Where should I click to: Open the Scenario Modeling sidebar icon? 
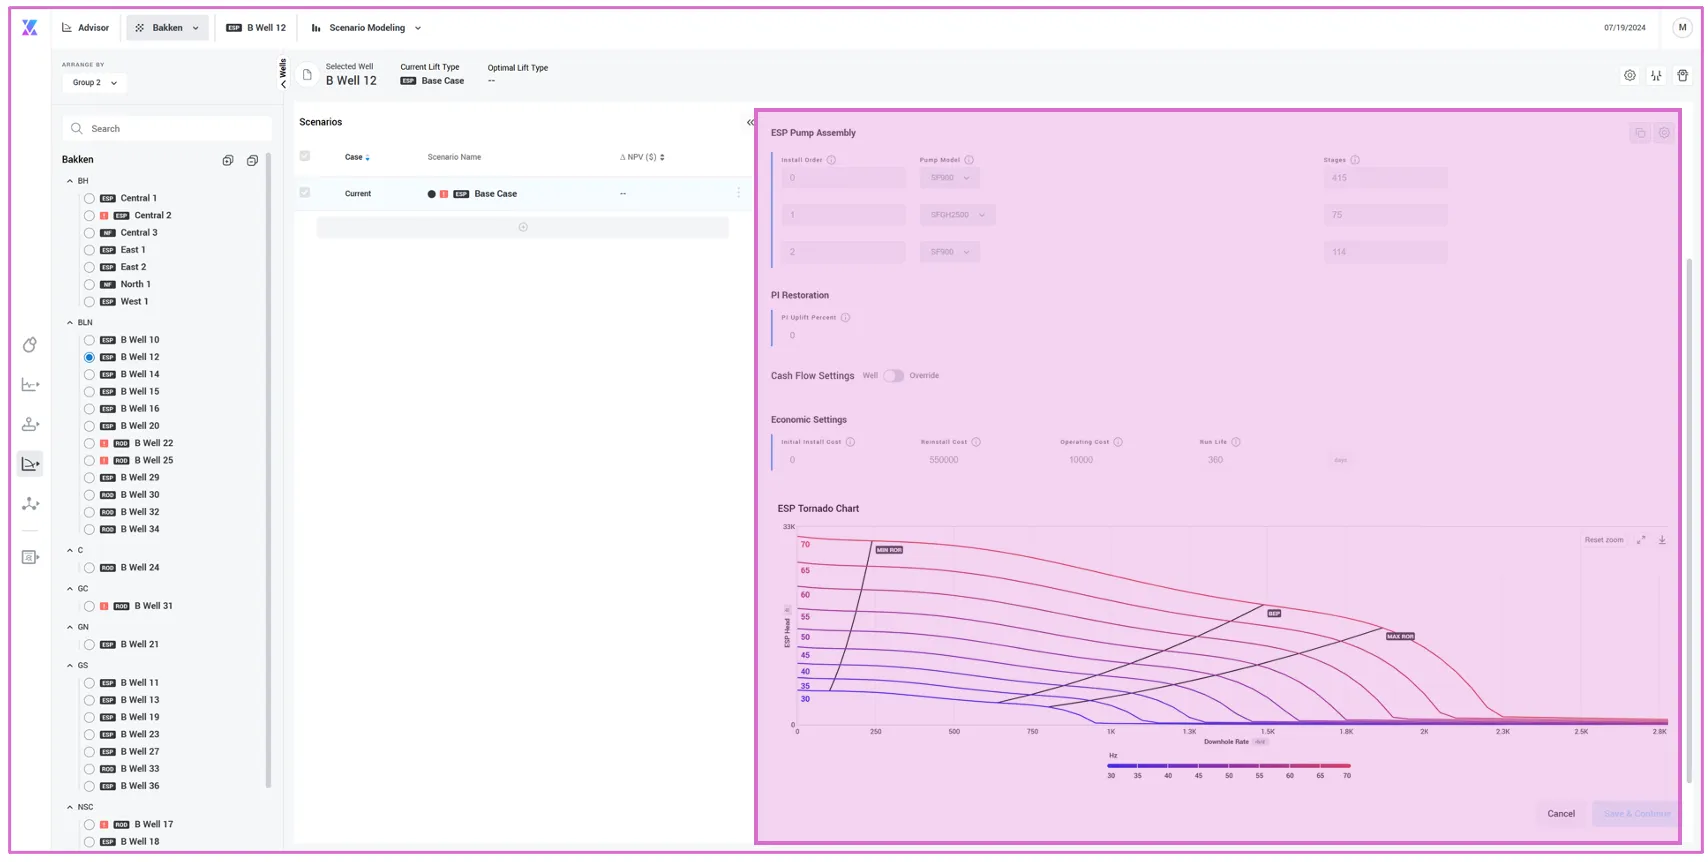point(31,464)
